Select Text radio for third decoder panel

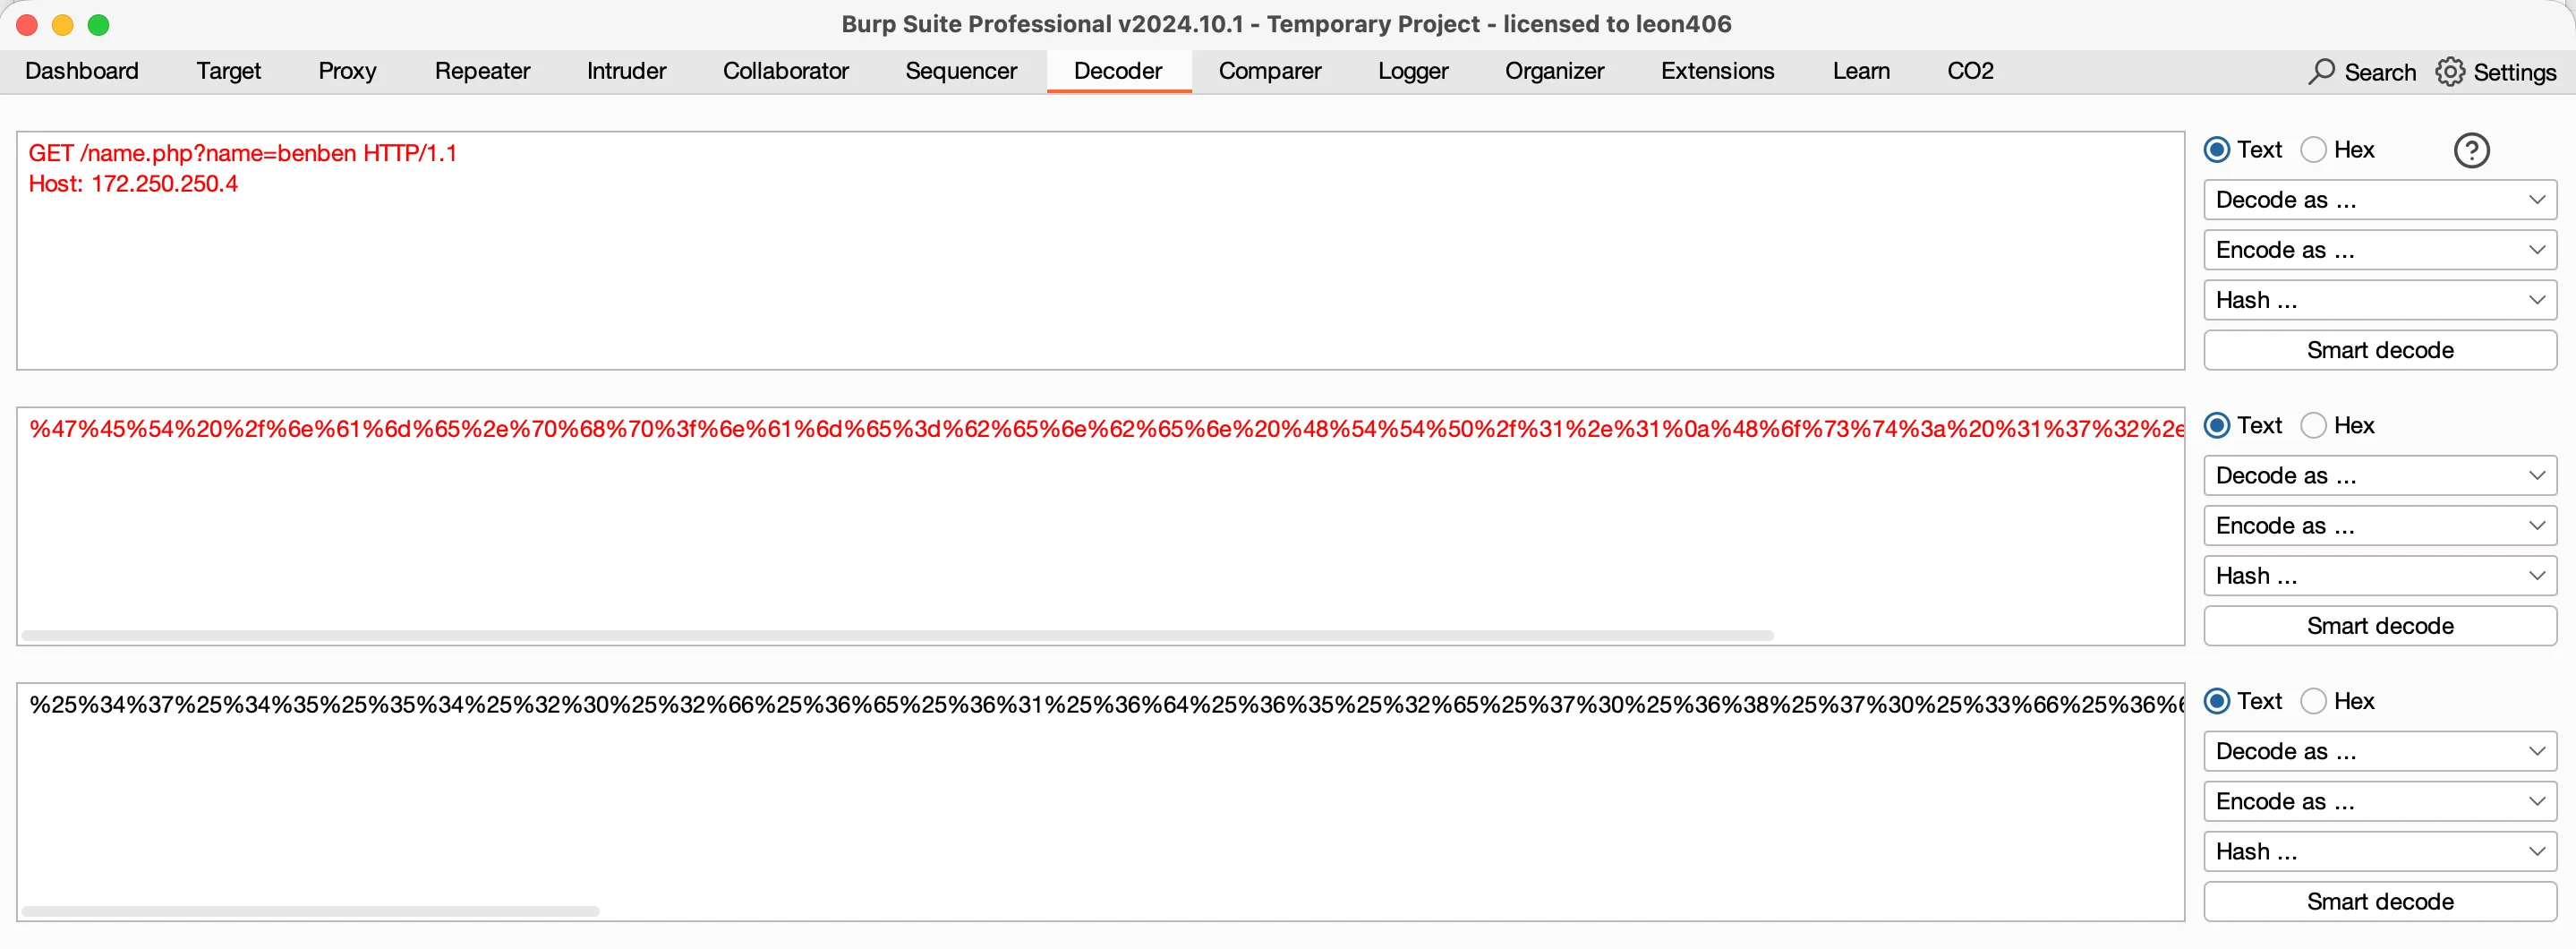pos(2217,701)
